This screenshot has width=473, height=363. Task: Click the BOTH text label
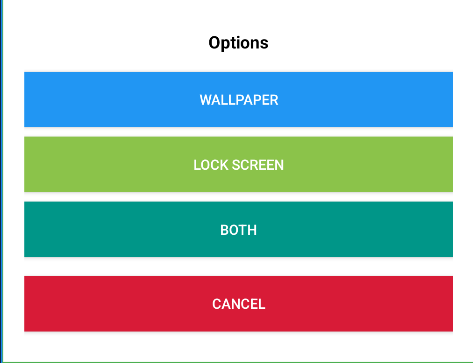point(238,230)
